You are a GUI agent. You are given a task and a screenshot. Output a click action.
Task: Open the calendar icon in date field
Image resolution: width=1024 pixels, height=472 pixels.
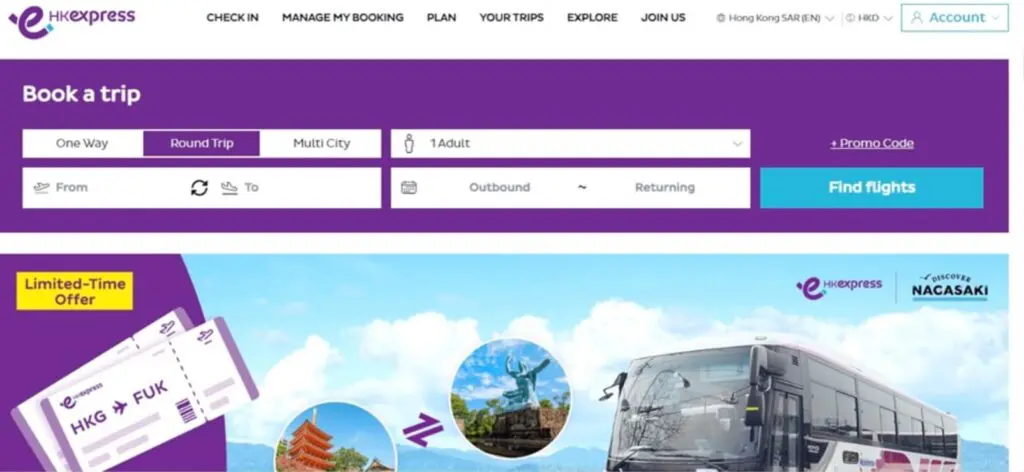coord(409,188)
